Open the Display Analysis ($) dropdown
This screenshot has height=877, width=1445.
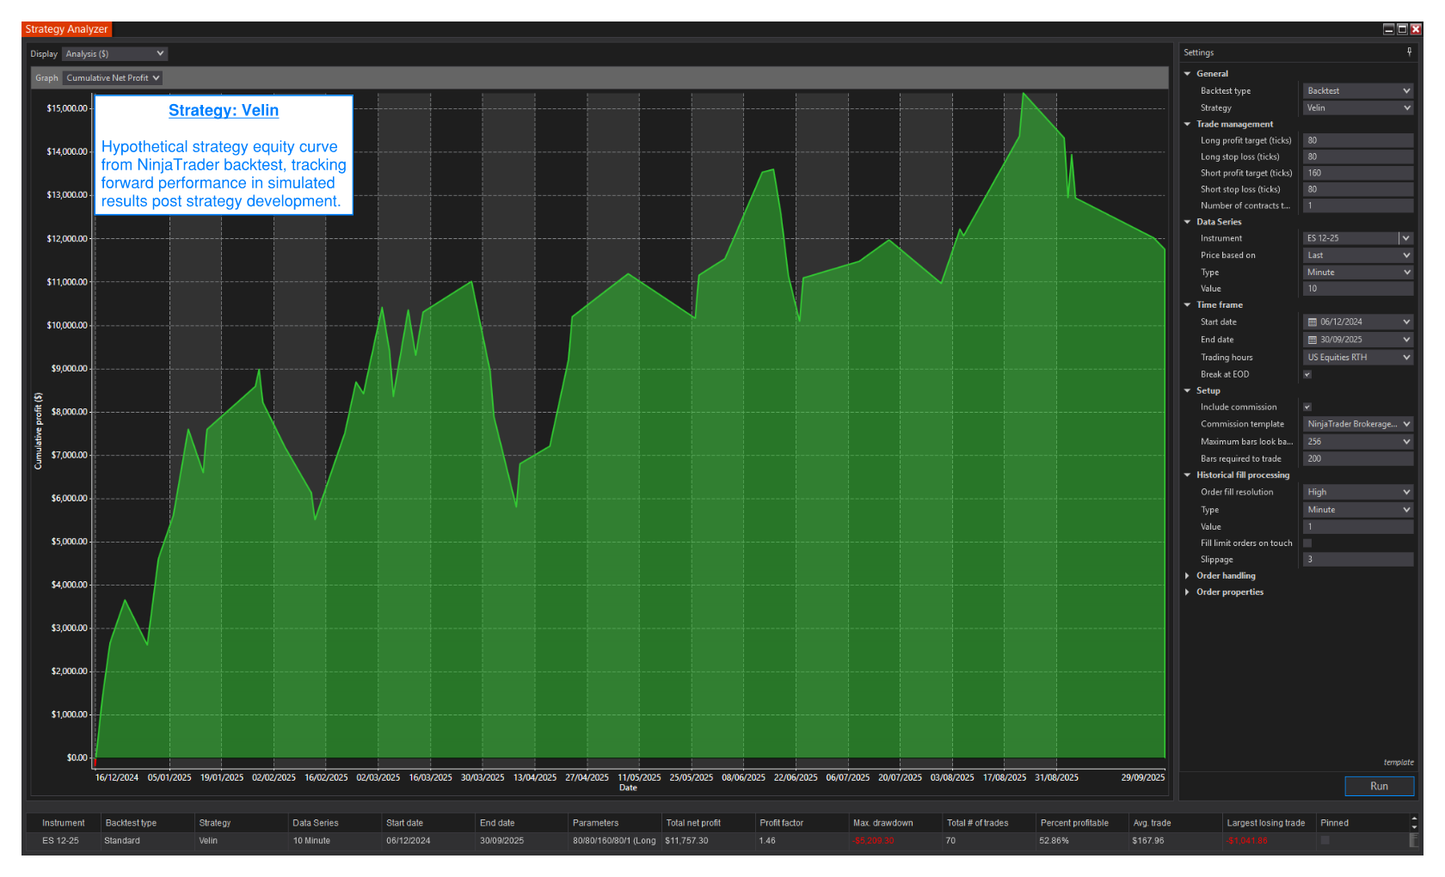pyautogui.click(x=114, y=54)
